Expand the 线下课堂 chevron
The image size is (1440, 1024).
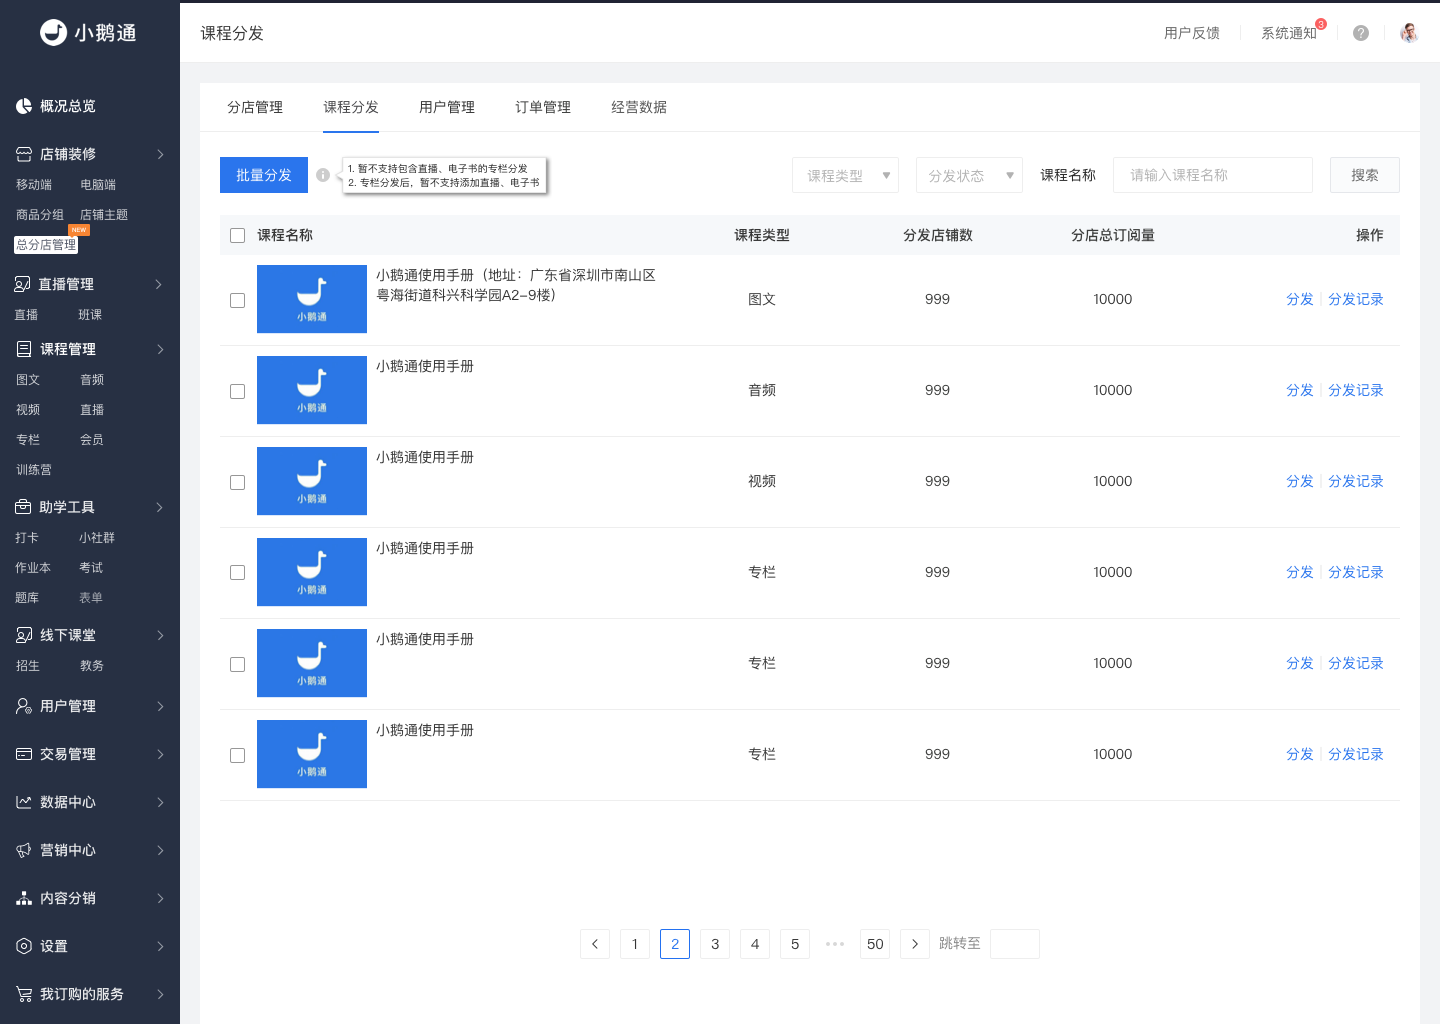pyautogui.click(x=160, y=635)
